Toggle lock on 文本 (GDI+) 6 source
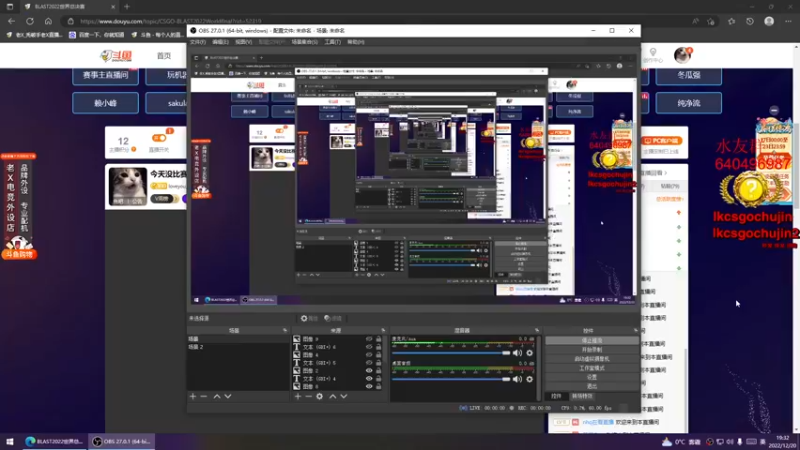This screenshot has height=450, width=800. click(379, 347)
